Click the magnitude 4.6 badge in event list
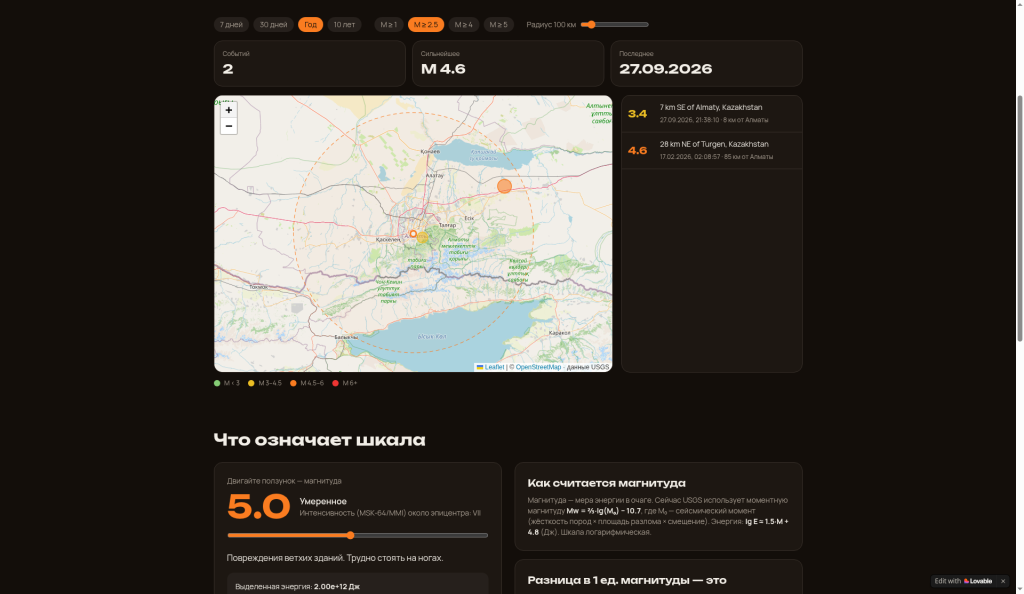Viewport: 1024px width, 594px height. [637, 151]
